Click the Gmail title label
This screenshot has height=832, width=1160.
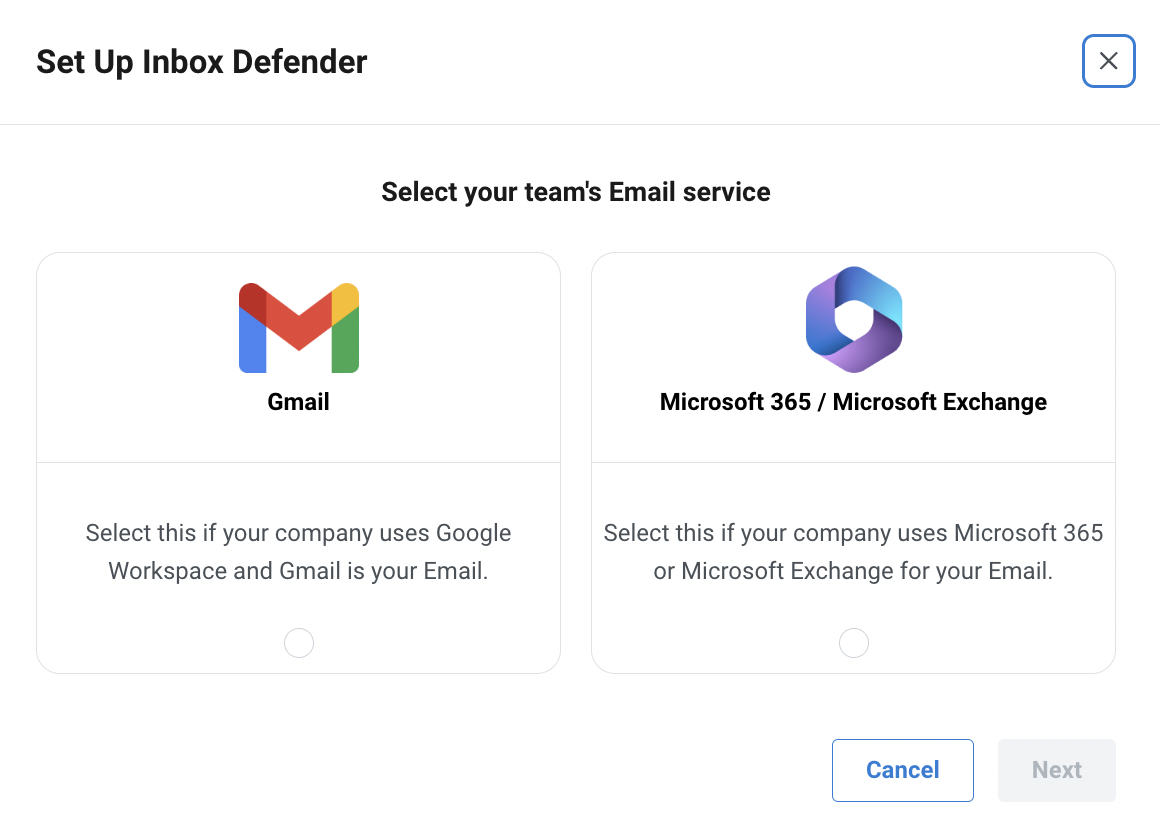[x=298, y=402]
